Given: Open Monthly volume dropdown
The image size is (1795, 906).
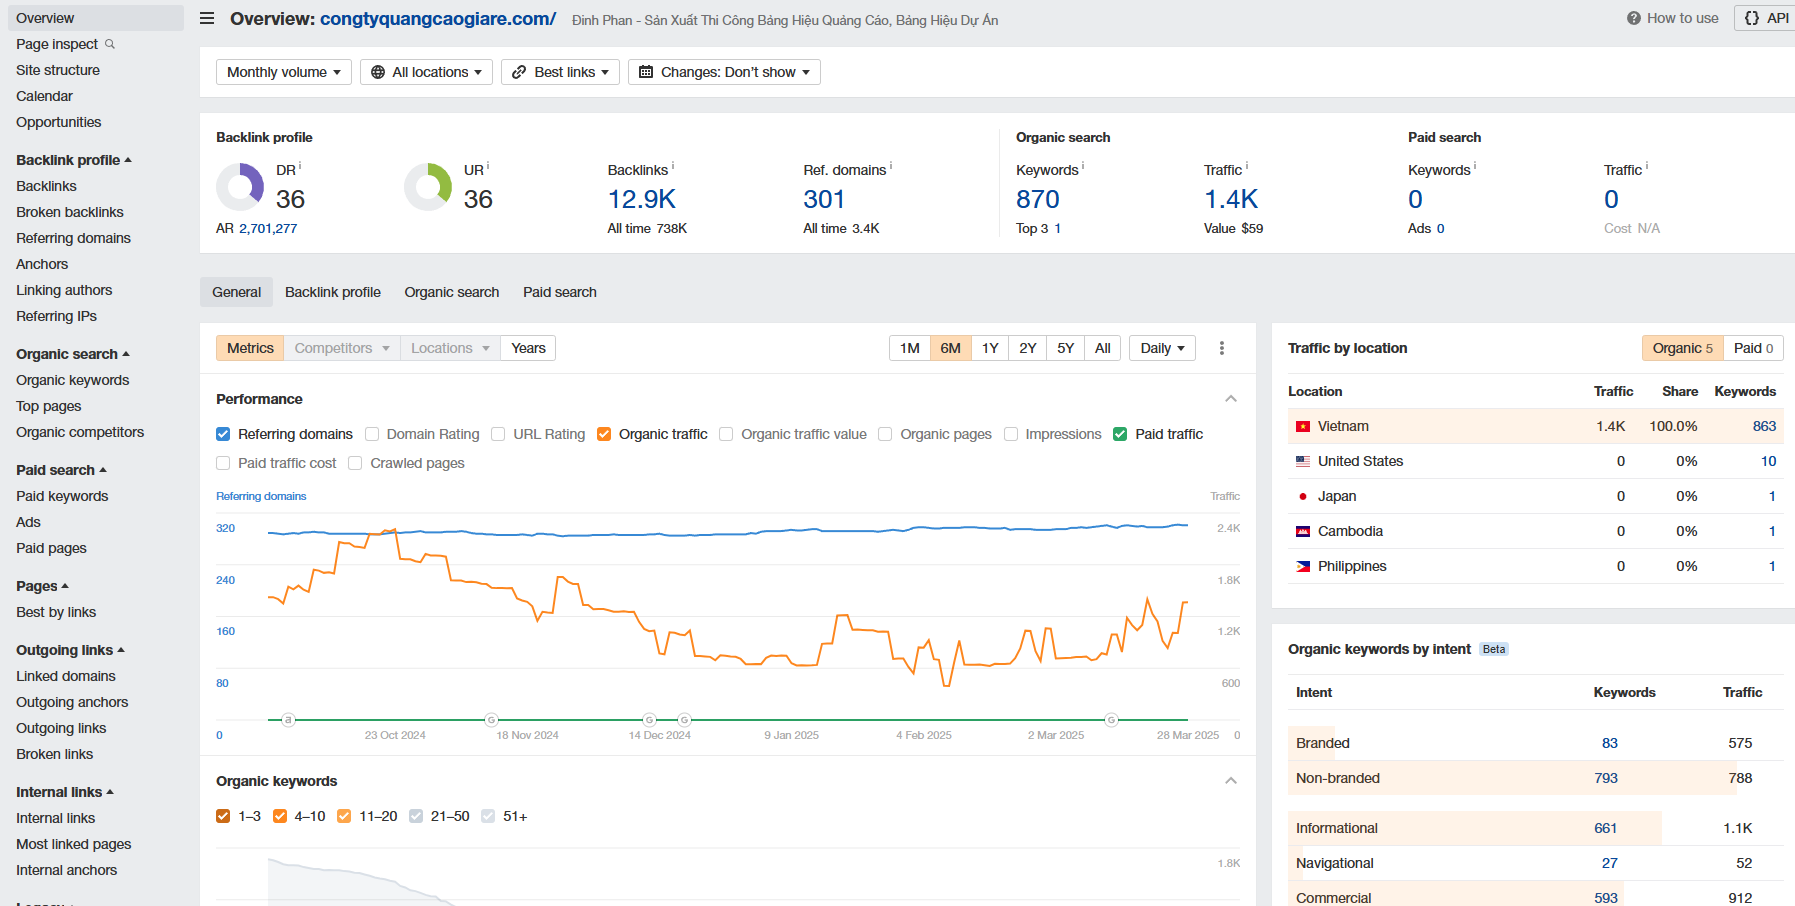Looking at the screenshot, I should click(x=284, y=72).
